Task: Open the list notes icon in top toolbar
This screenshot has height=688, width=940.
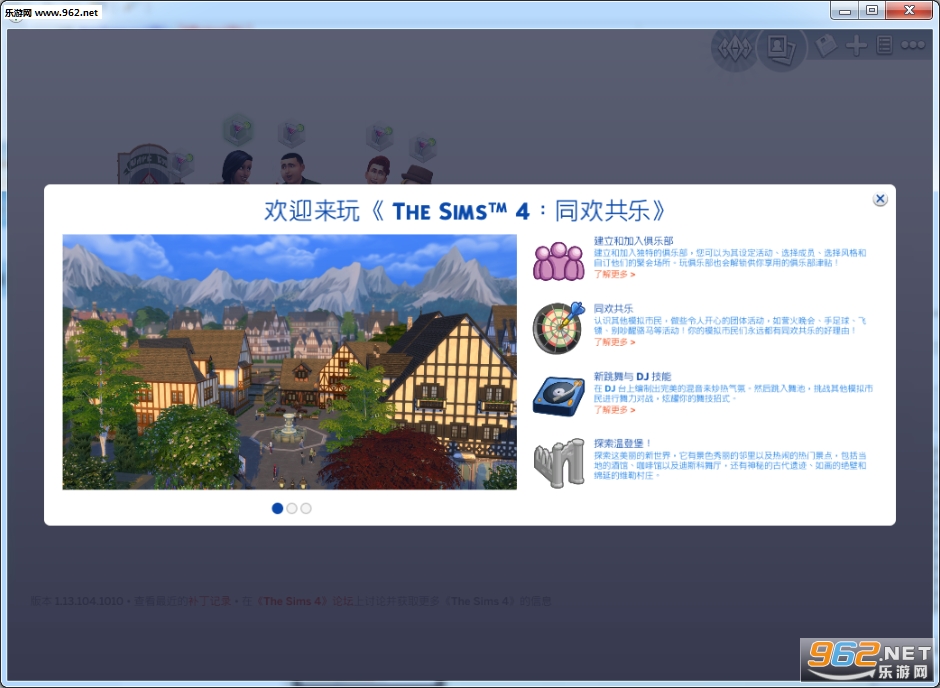Action: (884, 46)
